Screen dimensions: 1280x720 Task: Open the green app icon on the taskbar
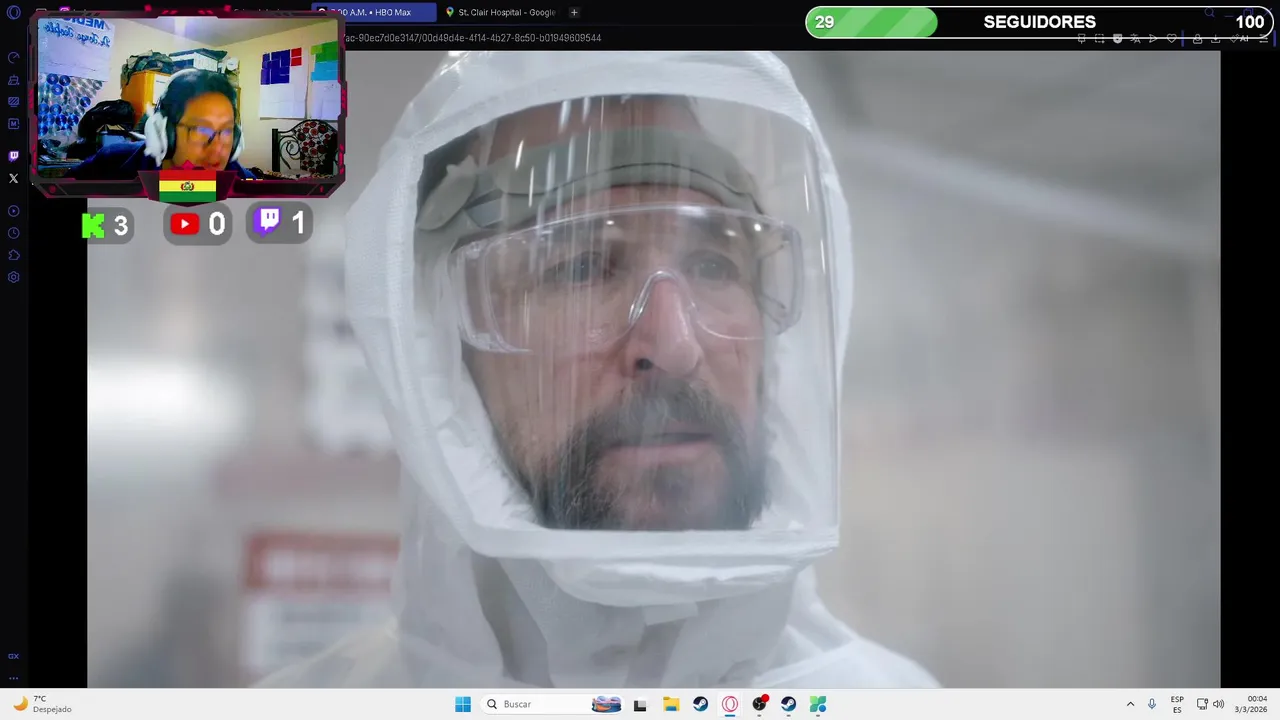click(x=818, y=704)
